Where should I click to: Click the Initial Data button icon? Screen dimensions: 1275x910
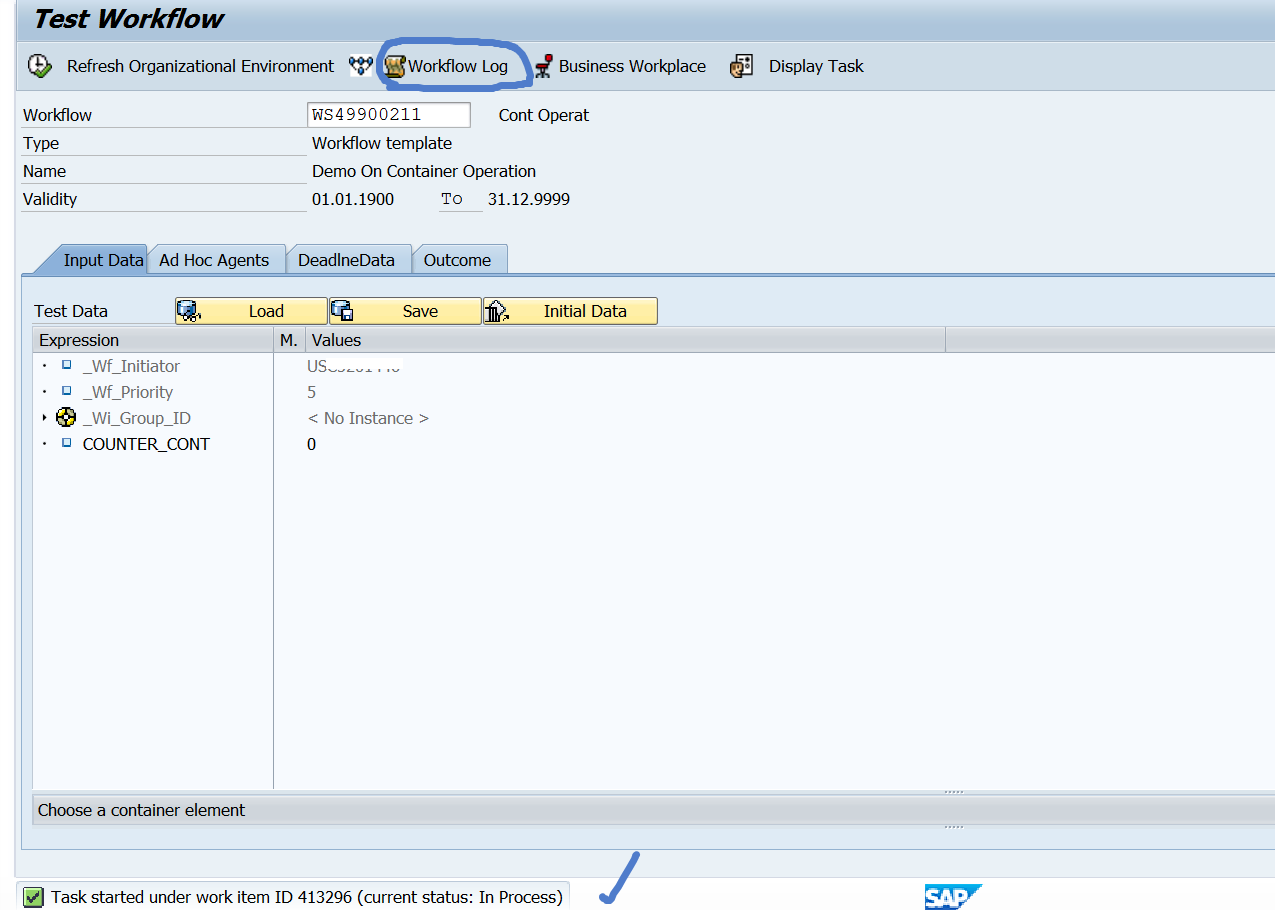[x=497, y=311]
